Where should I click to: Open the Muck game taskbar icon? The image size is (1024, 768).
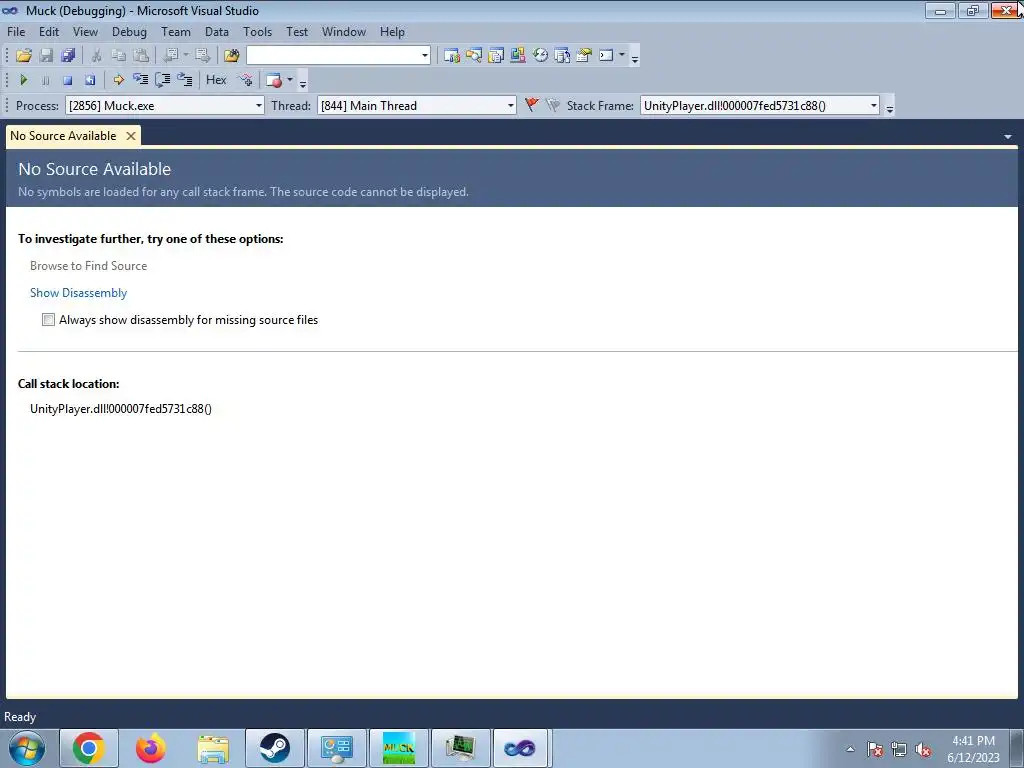click(398, 748)
